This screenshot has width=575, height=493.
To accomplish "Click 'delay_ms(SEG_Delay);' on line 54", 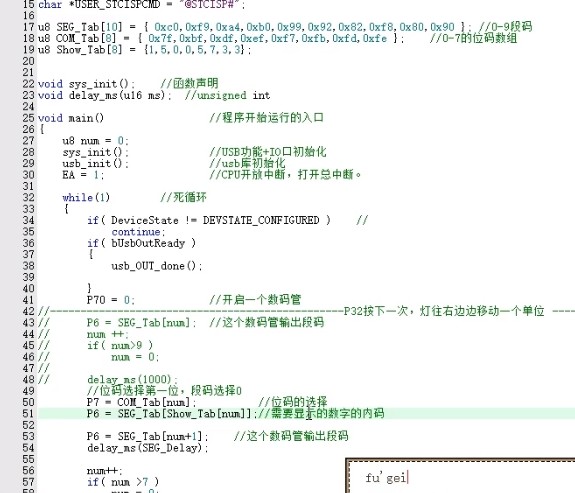I will [148, 448].
